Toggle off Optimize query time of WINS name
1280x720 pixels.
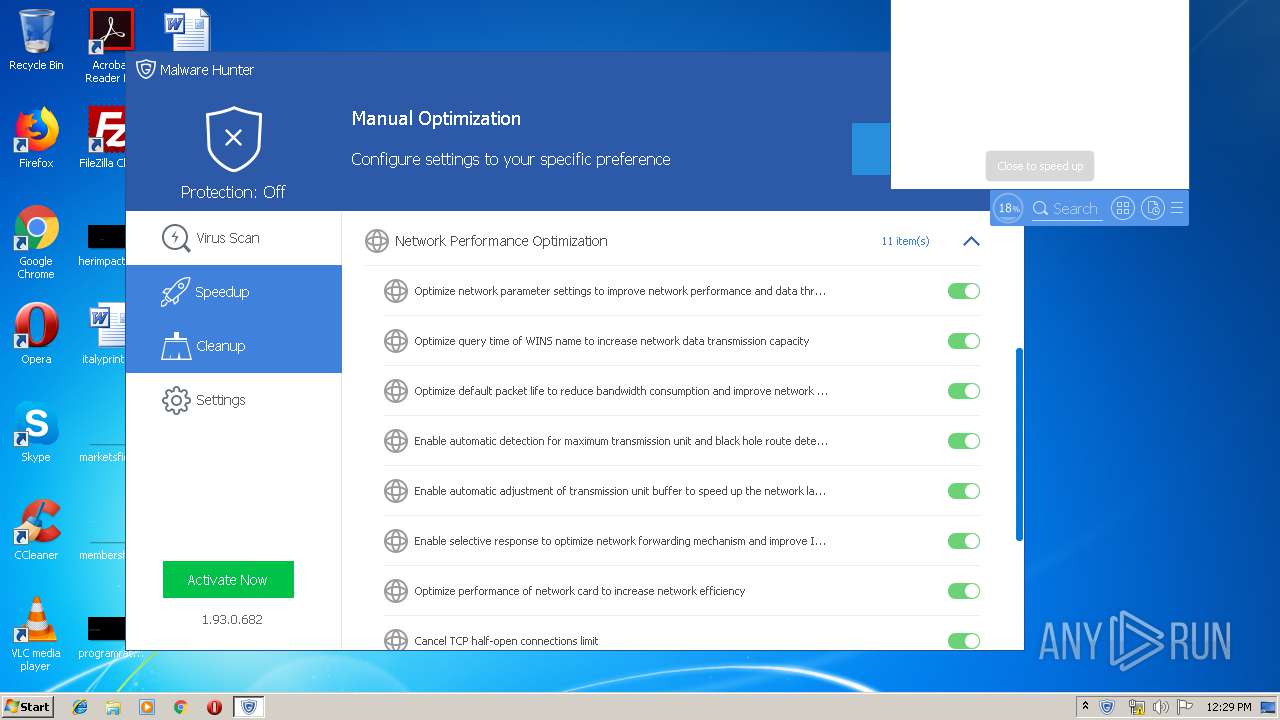pyautogui.click(x=964, y=341)
